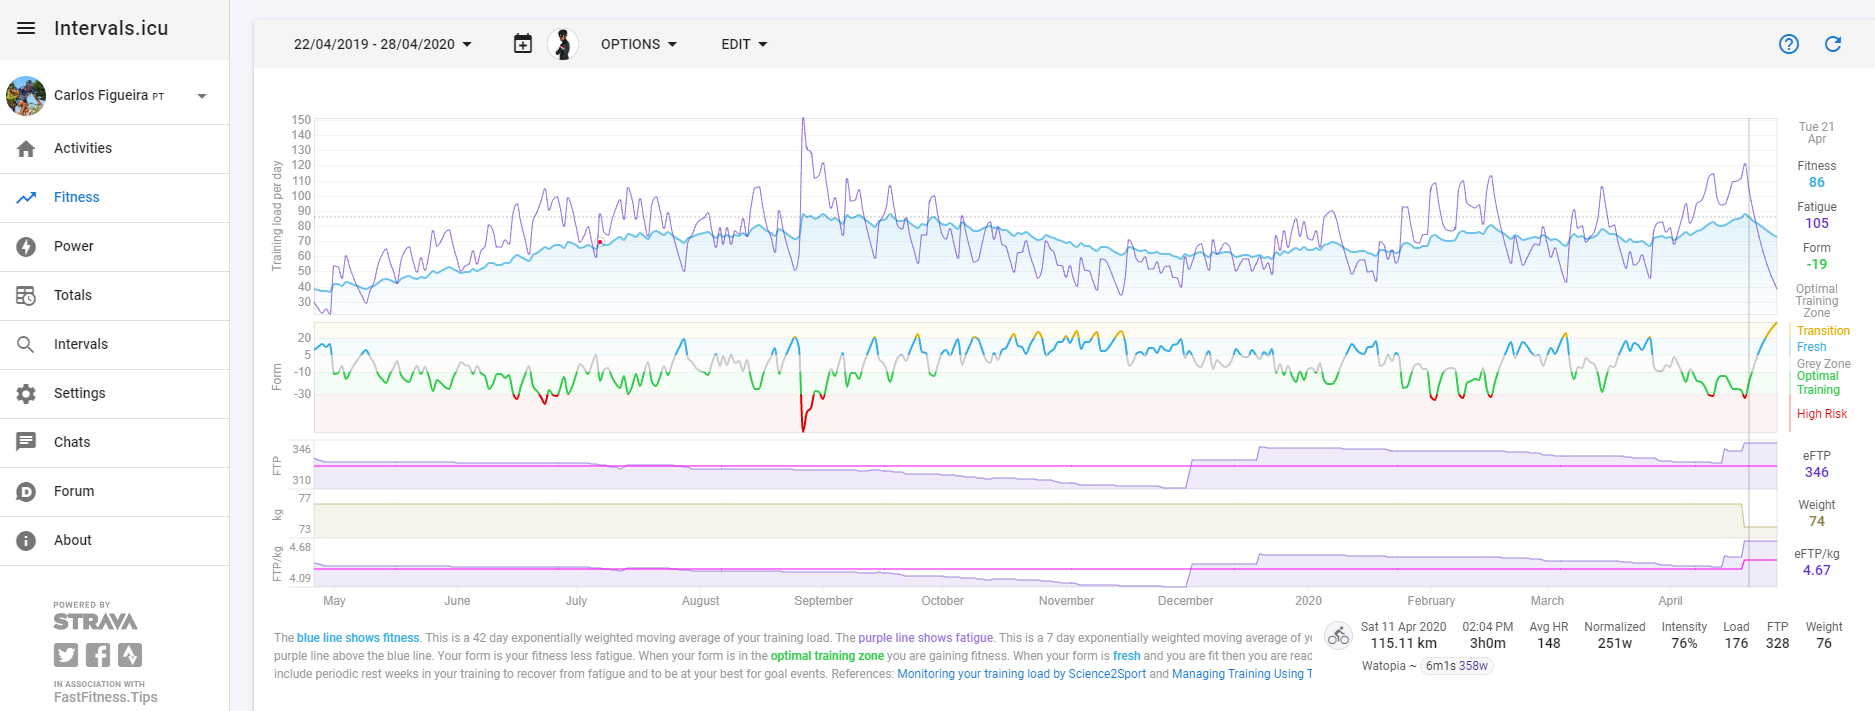Refresh the fitness chart data
Screen dimensions: 1875x711
(1833, 44)
